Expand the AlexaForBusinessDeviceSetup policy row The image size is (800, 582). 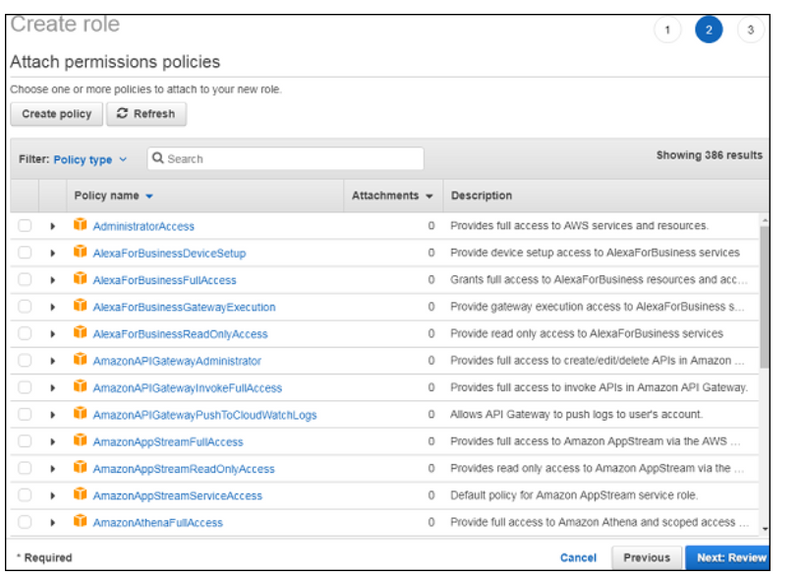53,253
